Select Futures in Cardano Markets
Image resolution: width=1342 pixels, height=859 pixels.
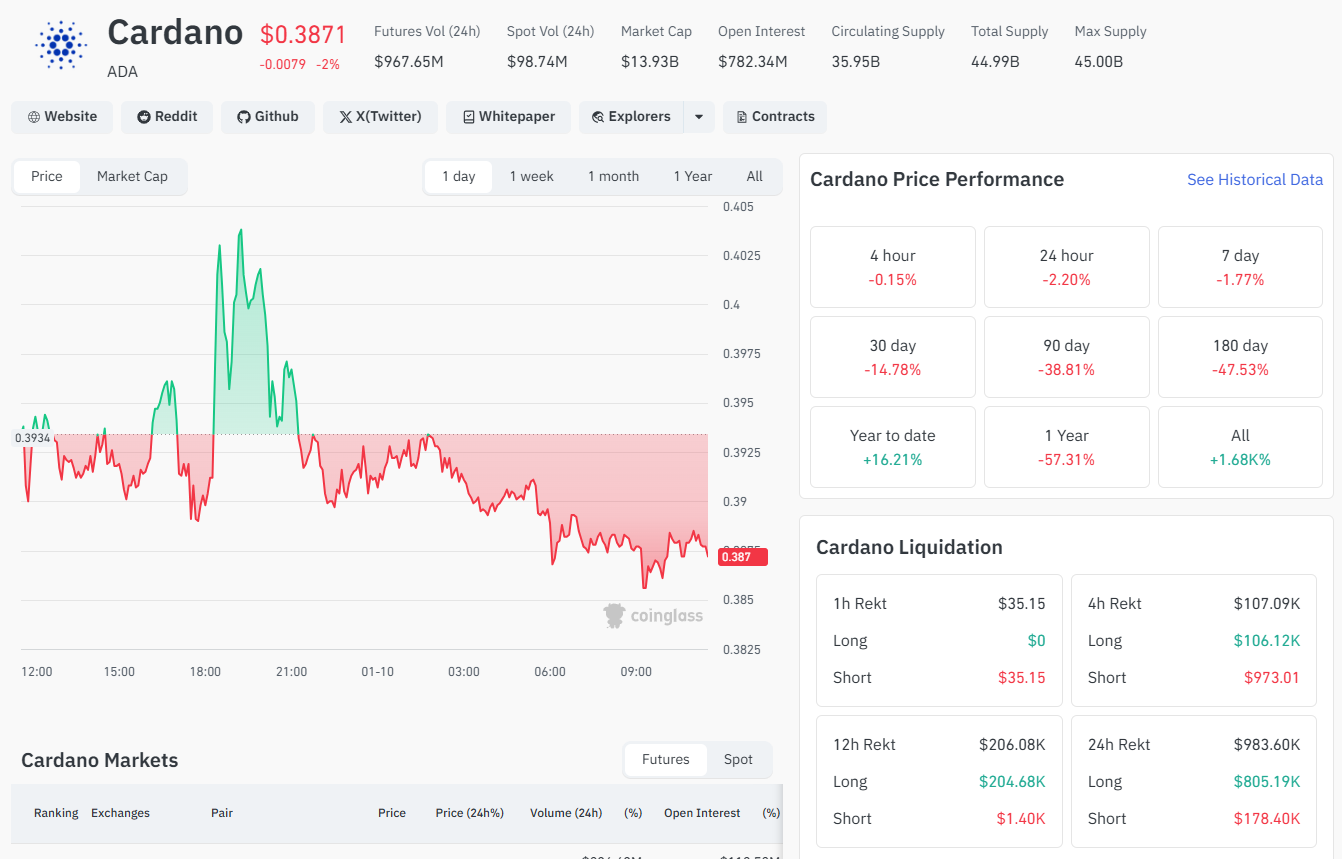[x=665, y=760]
